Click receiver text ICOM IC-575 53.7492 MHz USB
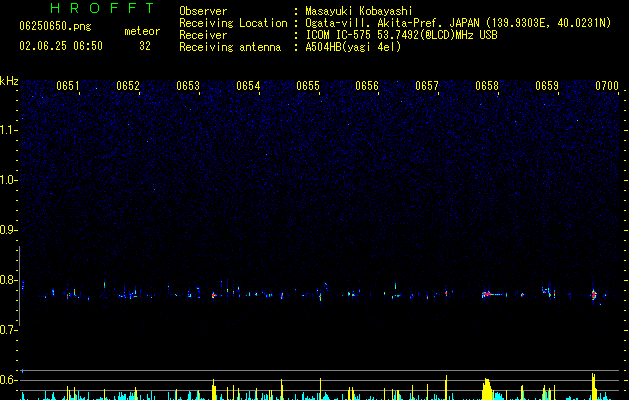Screen dimensions: 629x400 click(x=402, y=35)
